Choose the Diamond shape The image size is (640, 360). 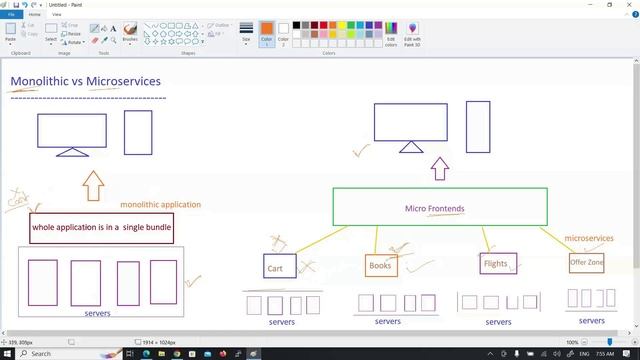coord(155,34)
